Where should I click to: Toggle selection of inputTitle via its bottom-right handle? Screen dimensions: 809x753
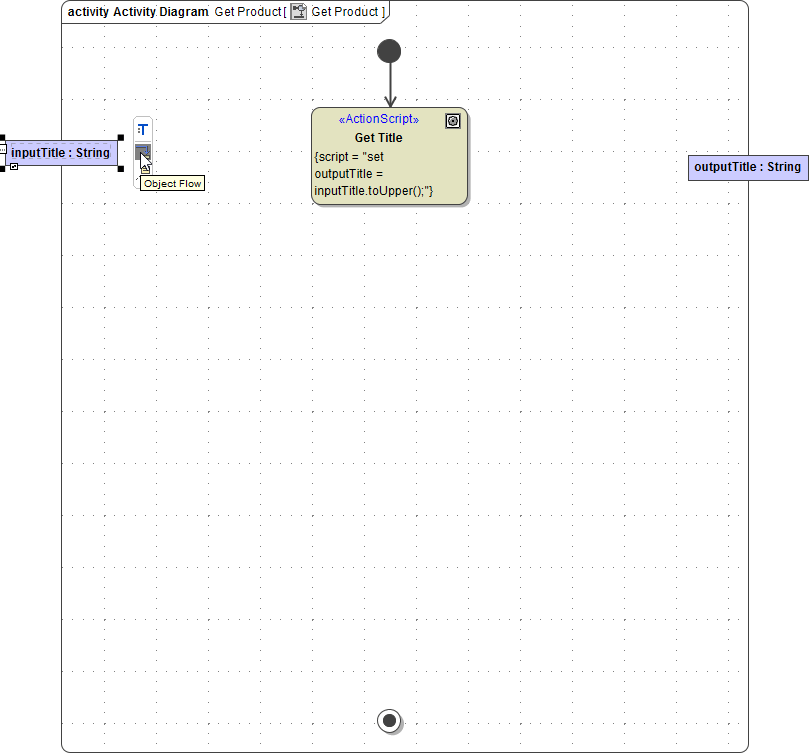(x=119, y=167)
